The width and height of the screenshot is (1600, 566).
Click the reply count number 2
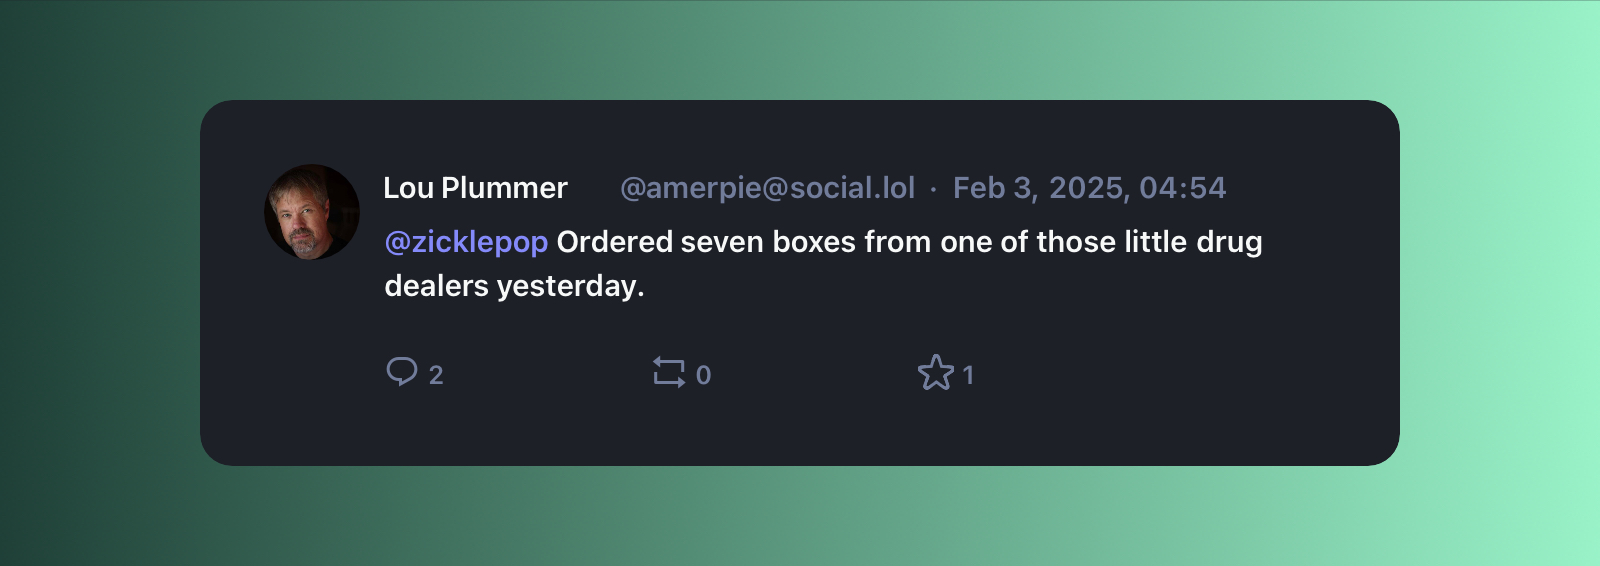click(436, 375)
